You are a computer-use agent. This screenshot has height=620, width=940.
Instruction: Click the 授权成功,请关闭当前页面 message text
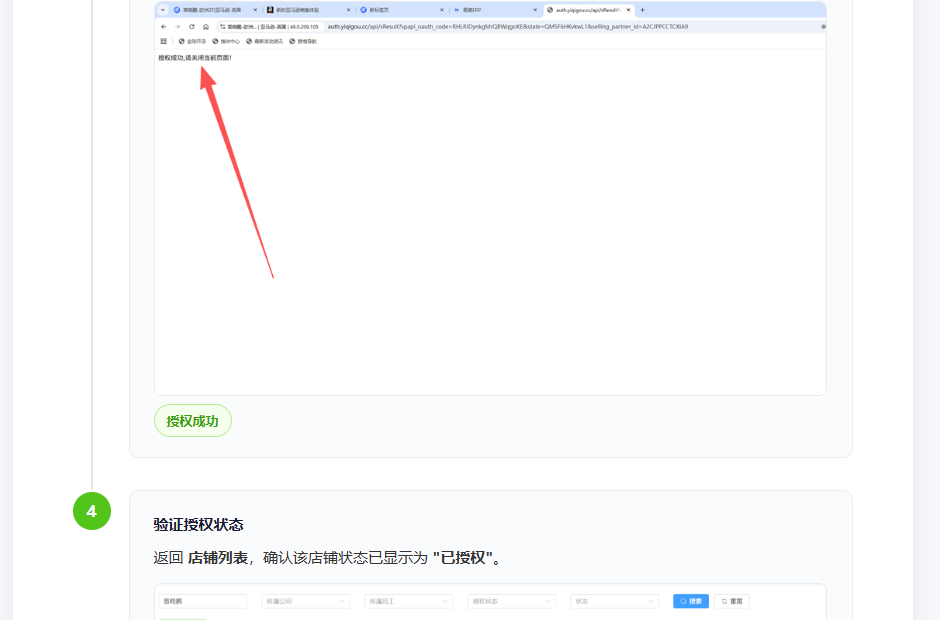(195, 58)
